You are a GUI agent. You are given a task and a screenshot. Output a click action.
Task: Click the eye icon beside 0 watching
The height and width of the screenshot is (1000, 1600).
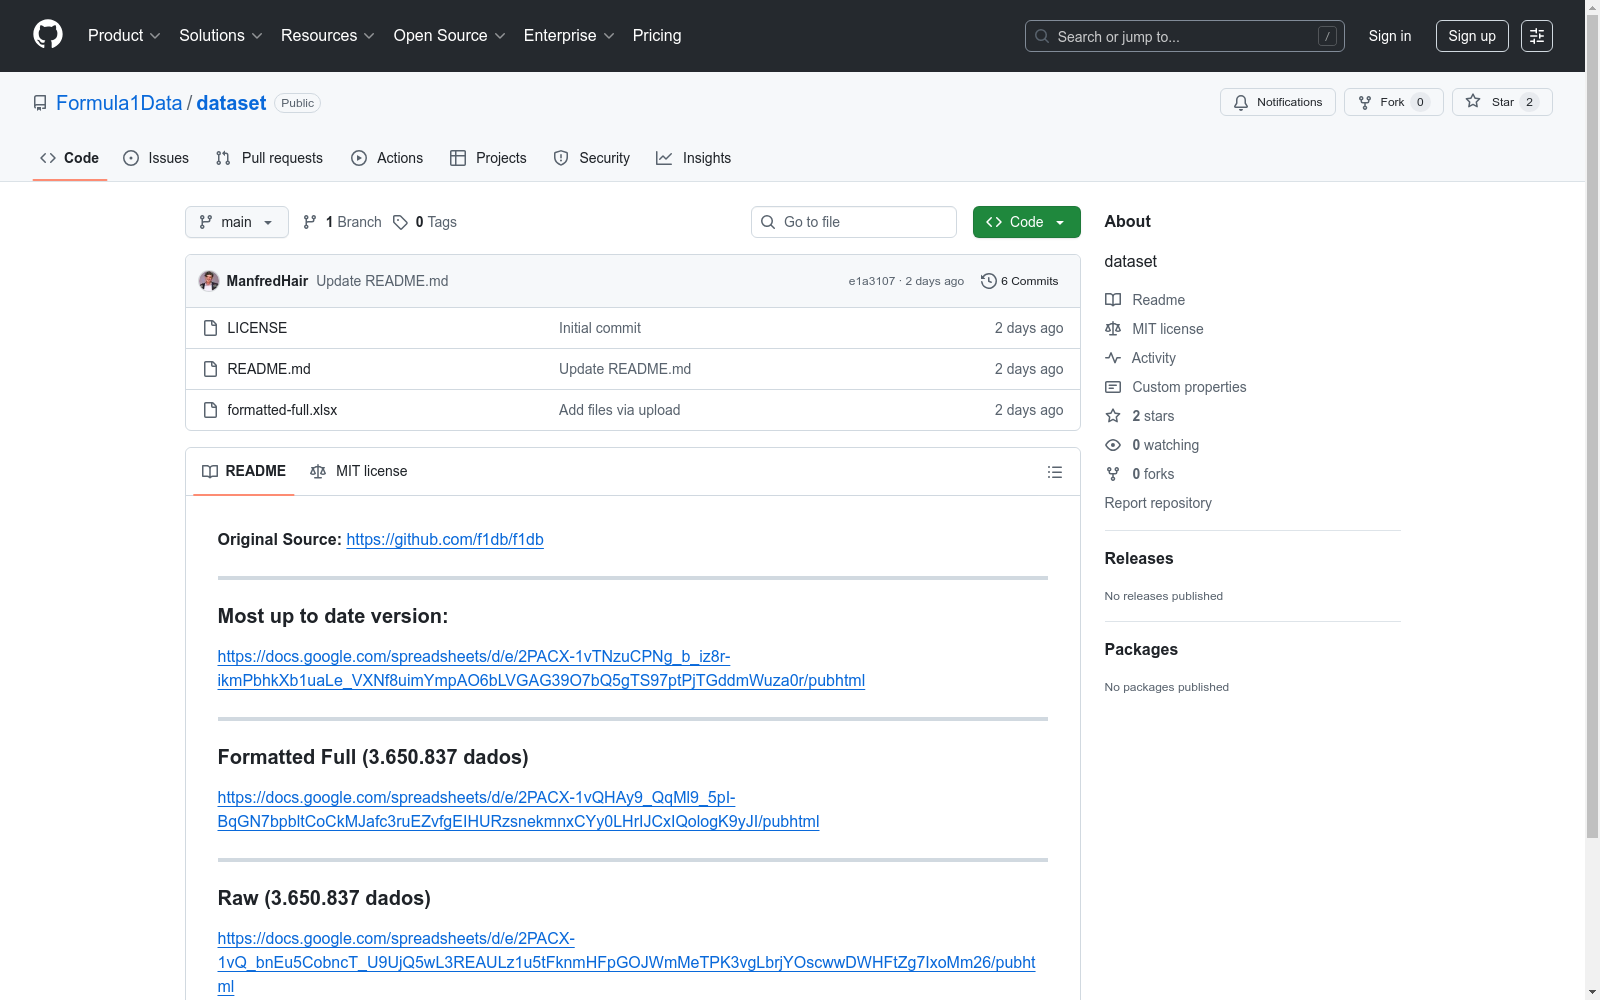1113,445
